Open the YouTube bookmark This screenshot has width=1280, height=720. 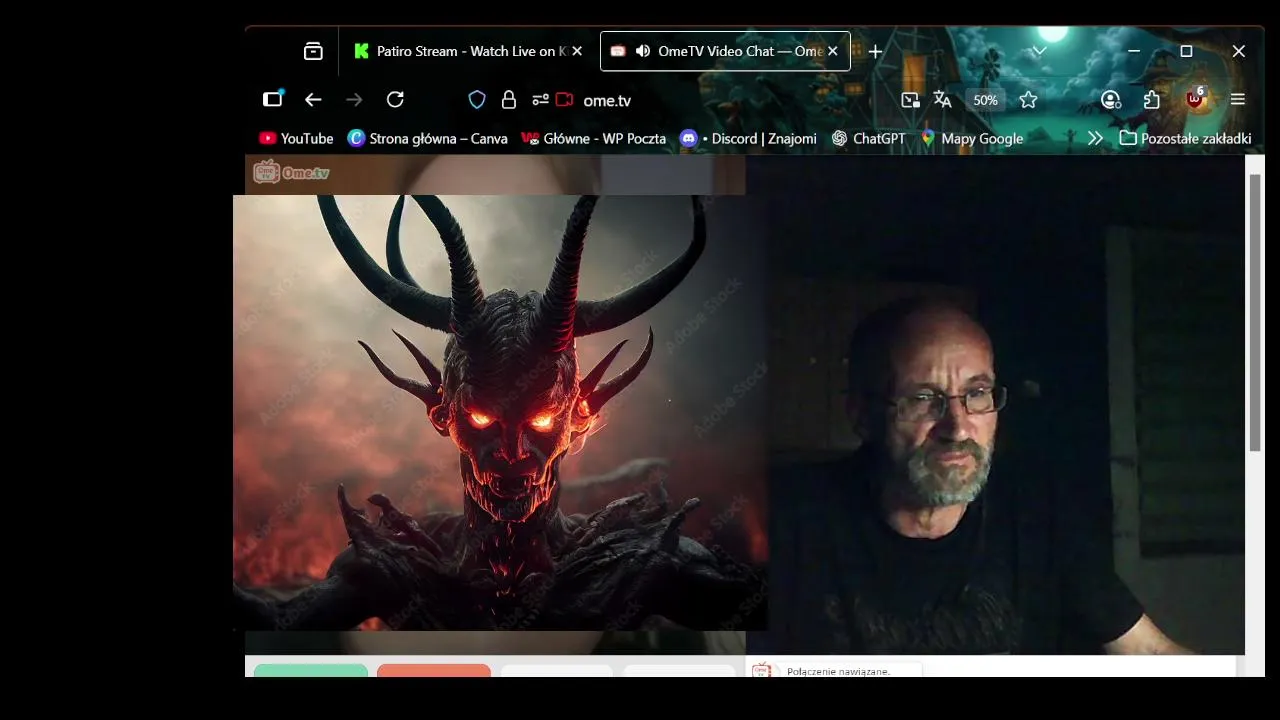(x=296, y=139)
